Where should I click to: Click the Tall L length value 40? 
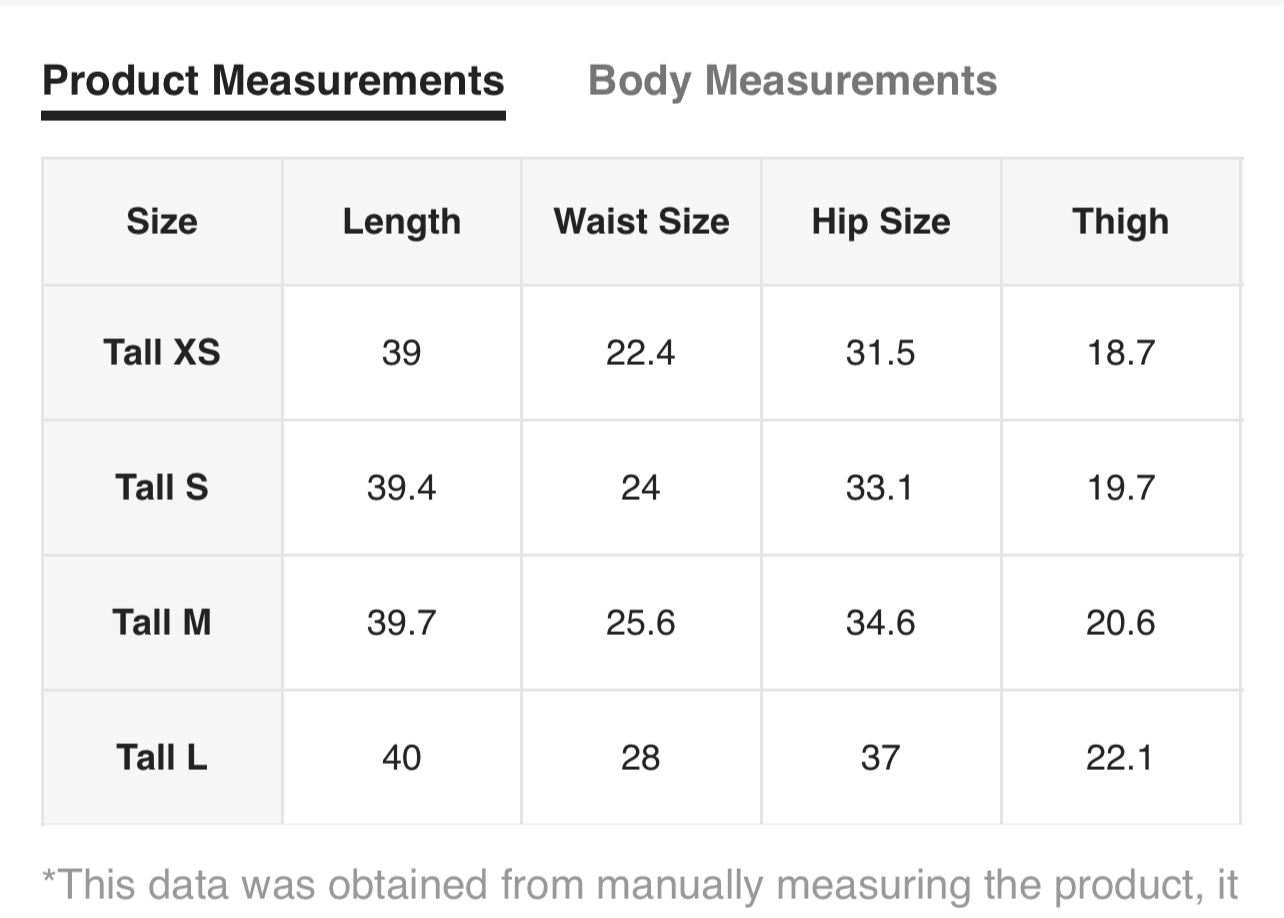tap(401, 757)
